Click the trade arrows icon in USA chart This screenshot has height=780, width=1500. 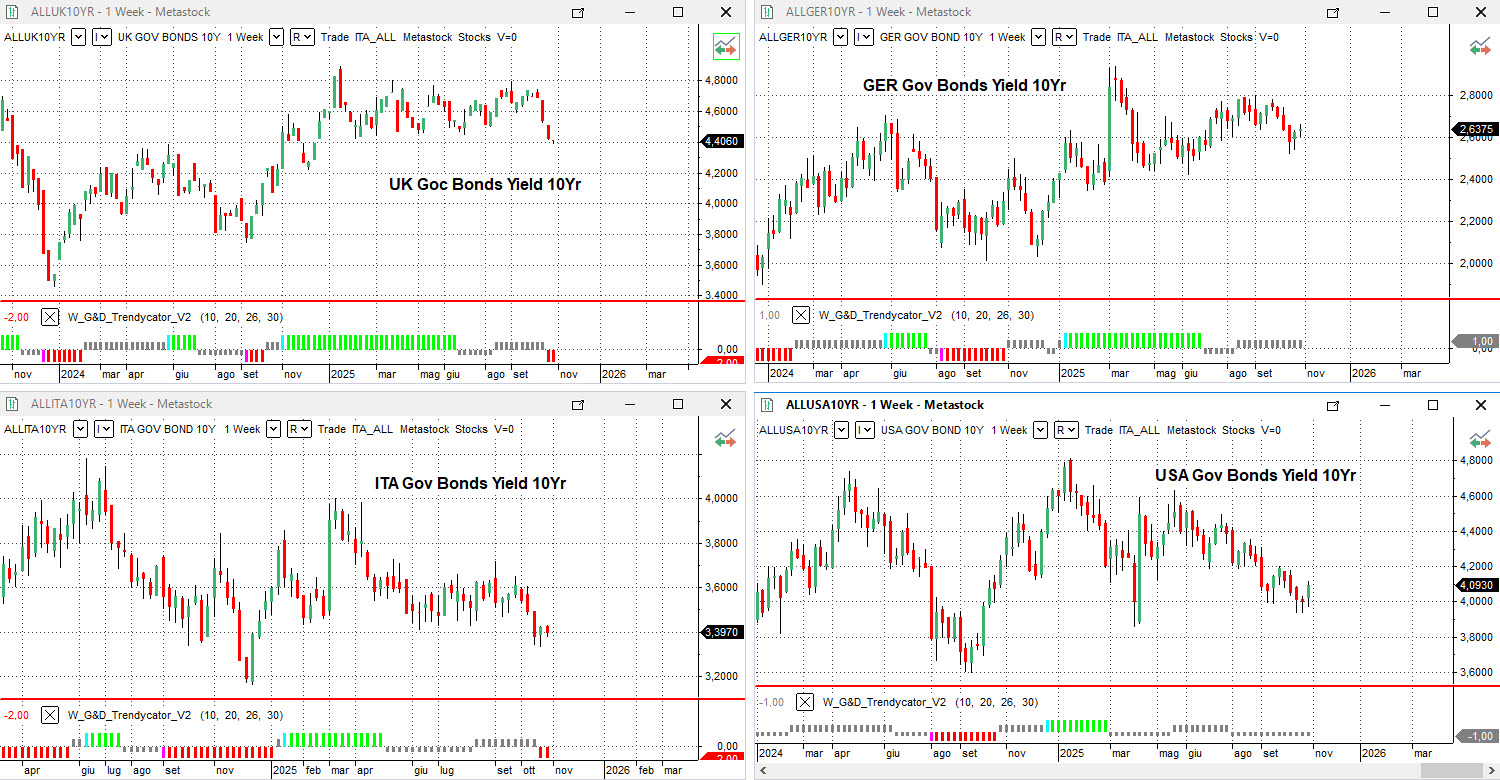point(1480,438)
